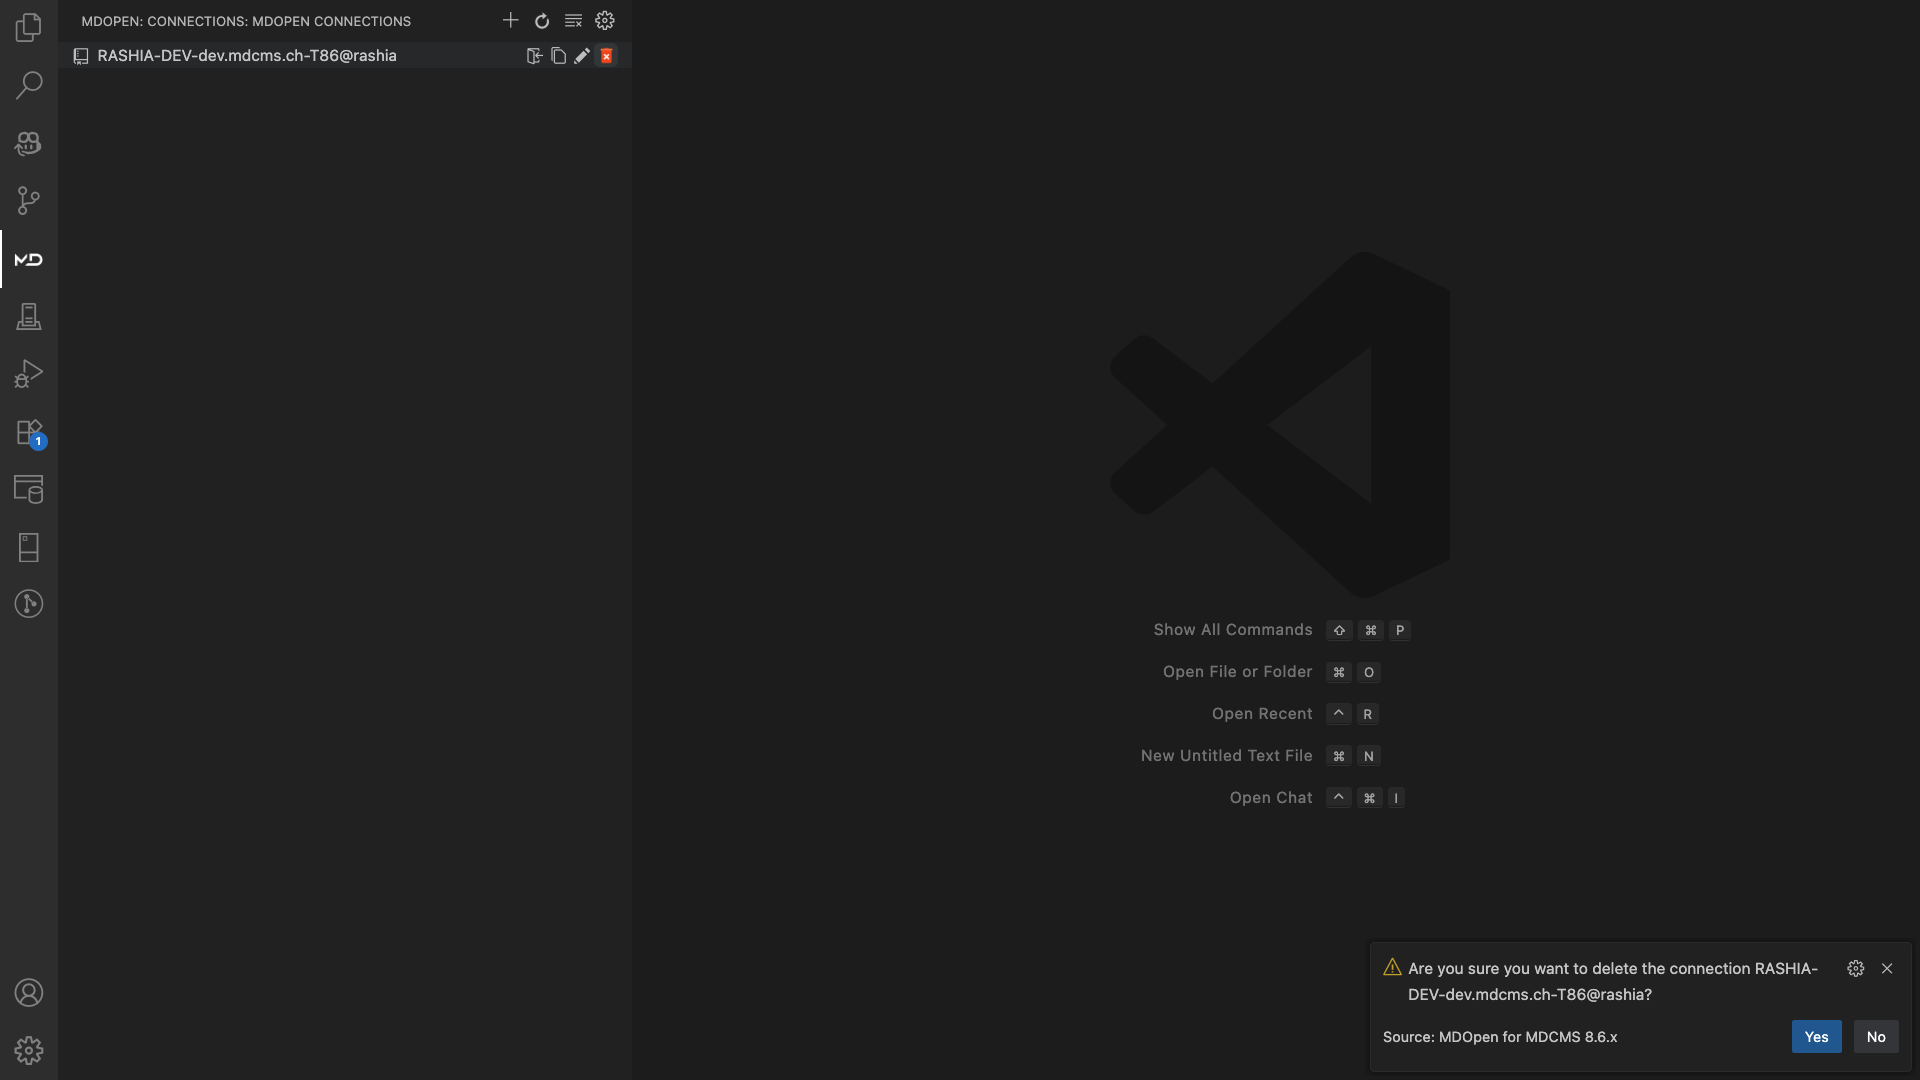
Task: Open the Manage gear menu at bottom
Action: [29, 1050]
